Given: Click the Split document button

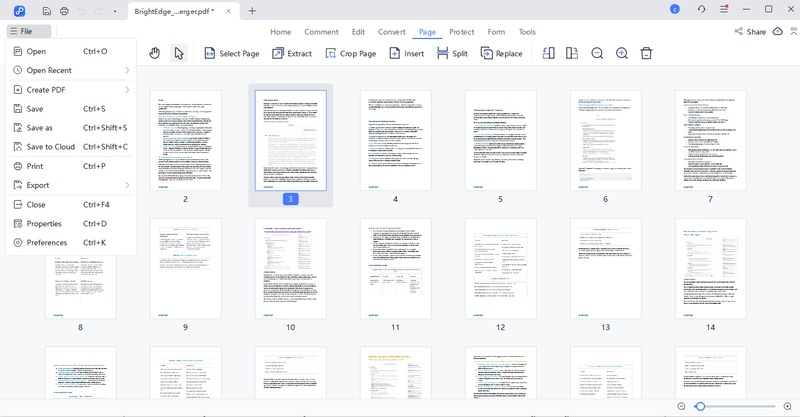Looking at the screenshot, I should pos(453,54).
